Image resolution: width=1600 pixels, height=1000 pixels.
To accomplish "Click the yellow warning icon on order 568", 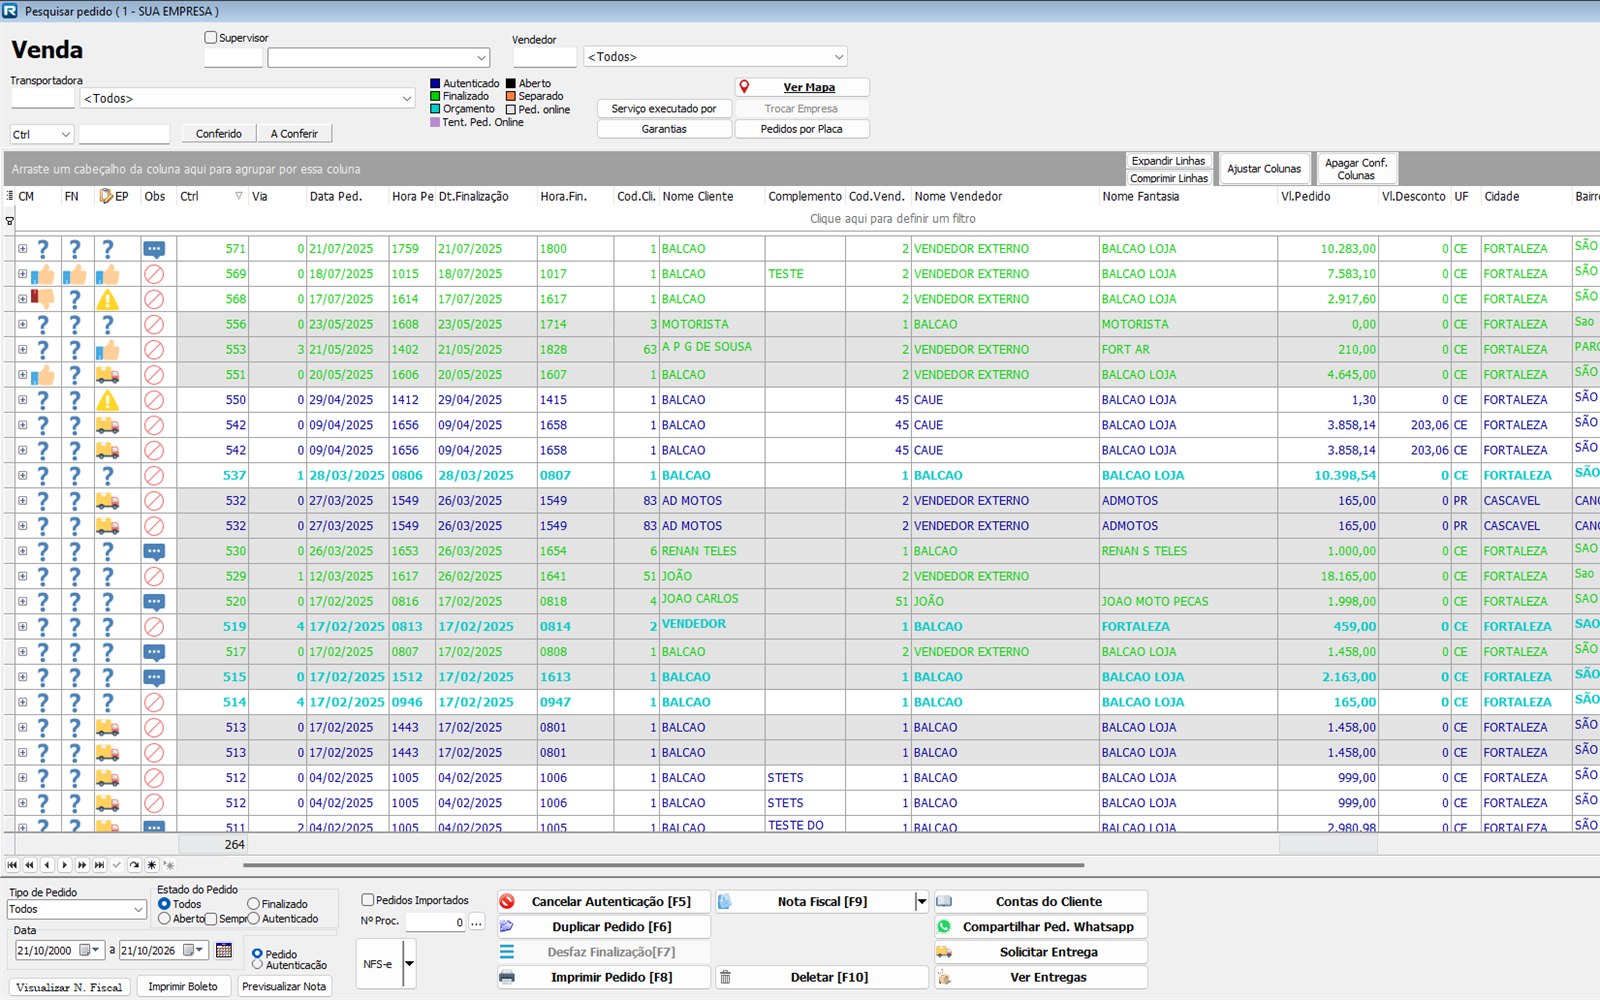I will (x=107, y=299).
